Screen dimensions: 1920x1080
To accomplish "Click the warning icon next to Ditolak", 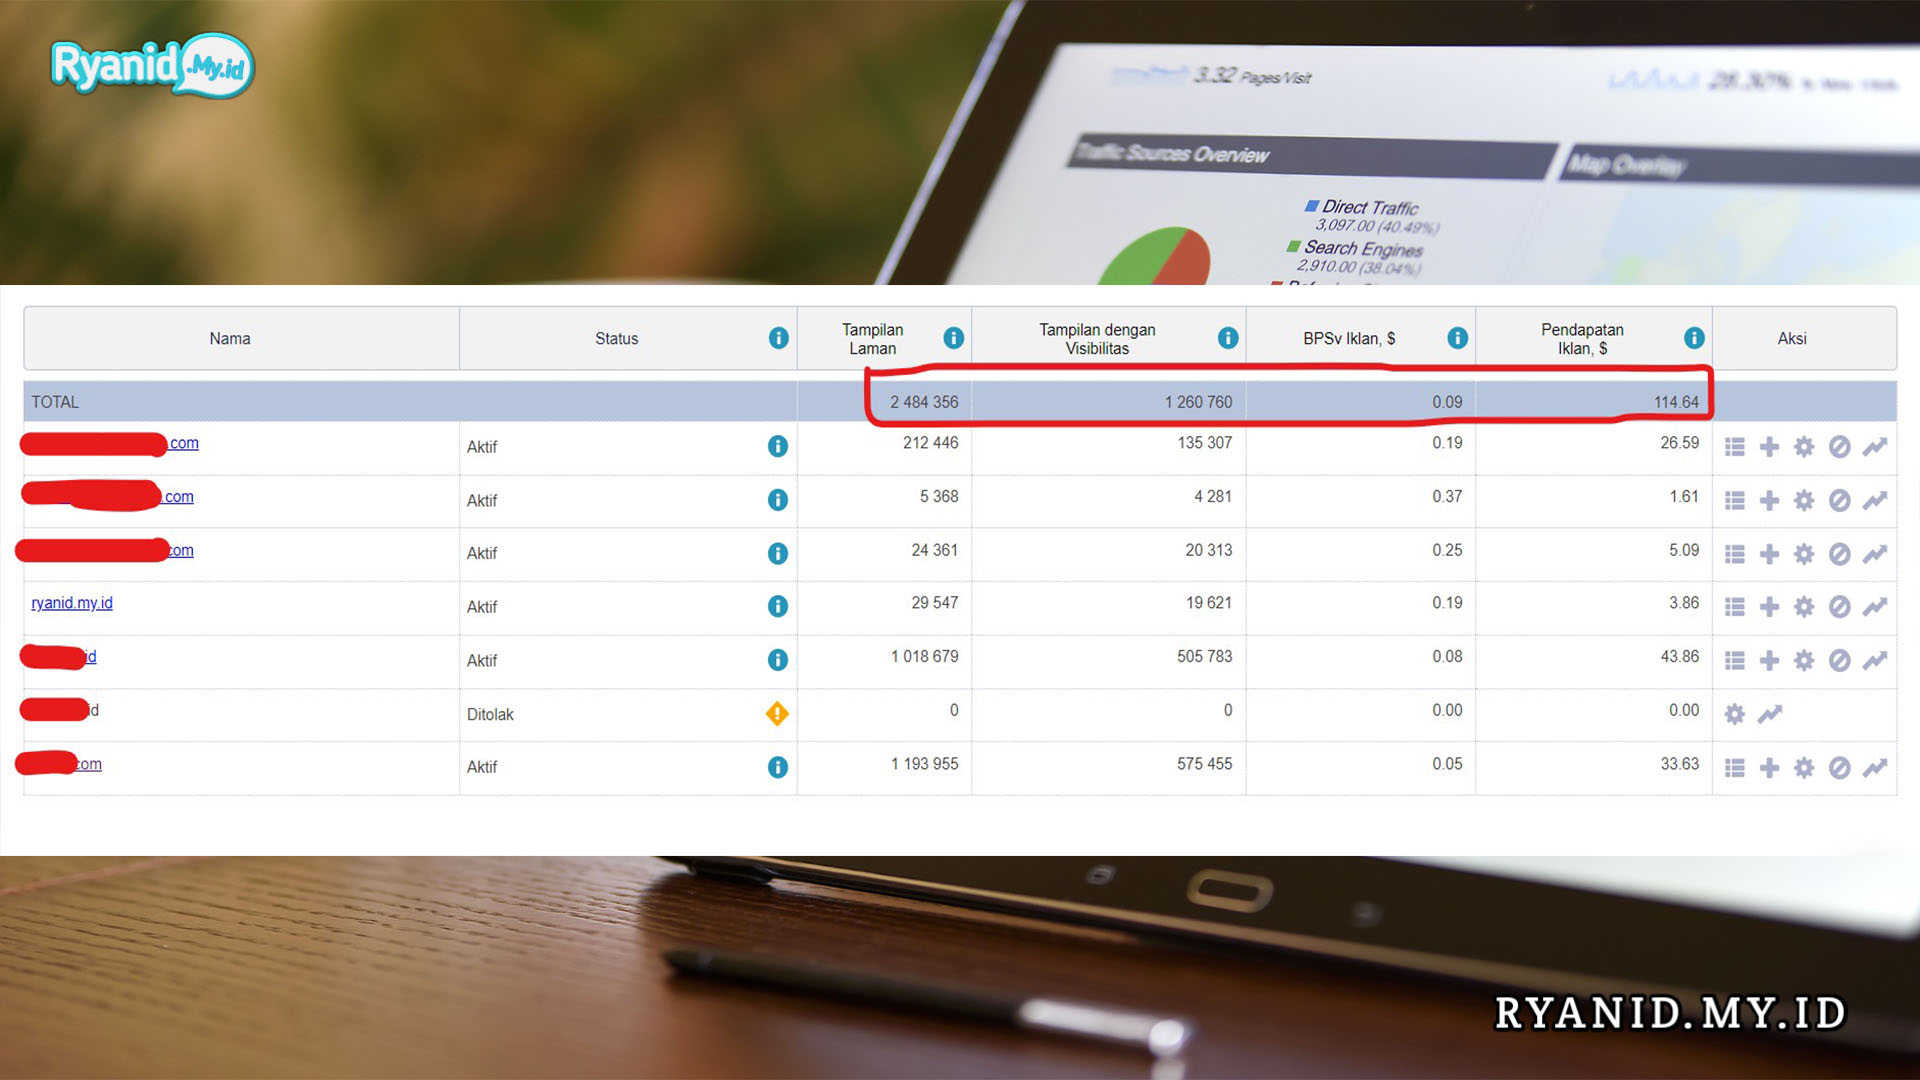I will [777, 713].
